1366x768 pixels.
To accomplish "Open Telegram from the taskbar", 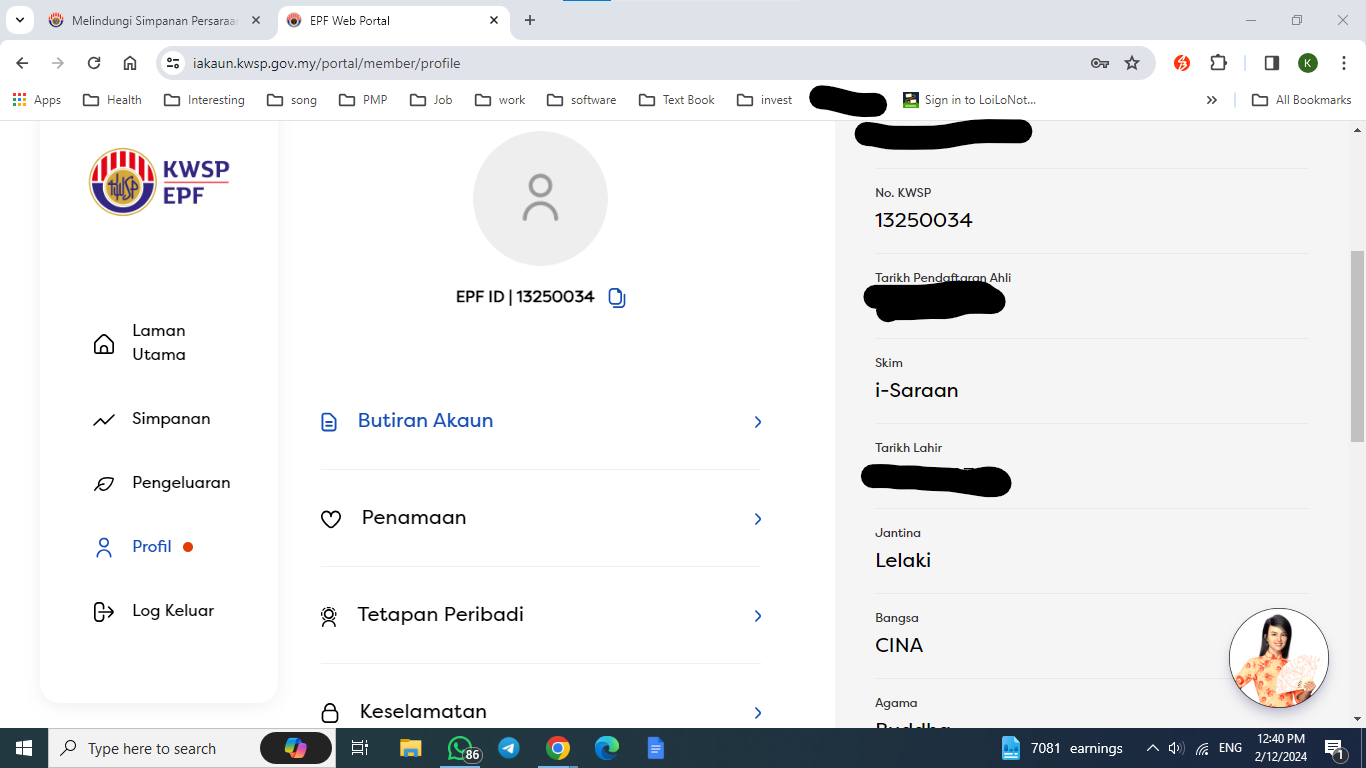I will 509,748.
